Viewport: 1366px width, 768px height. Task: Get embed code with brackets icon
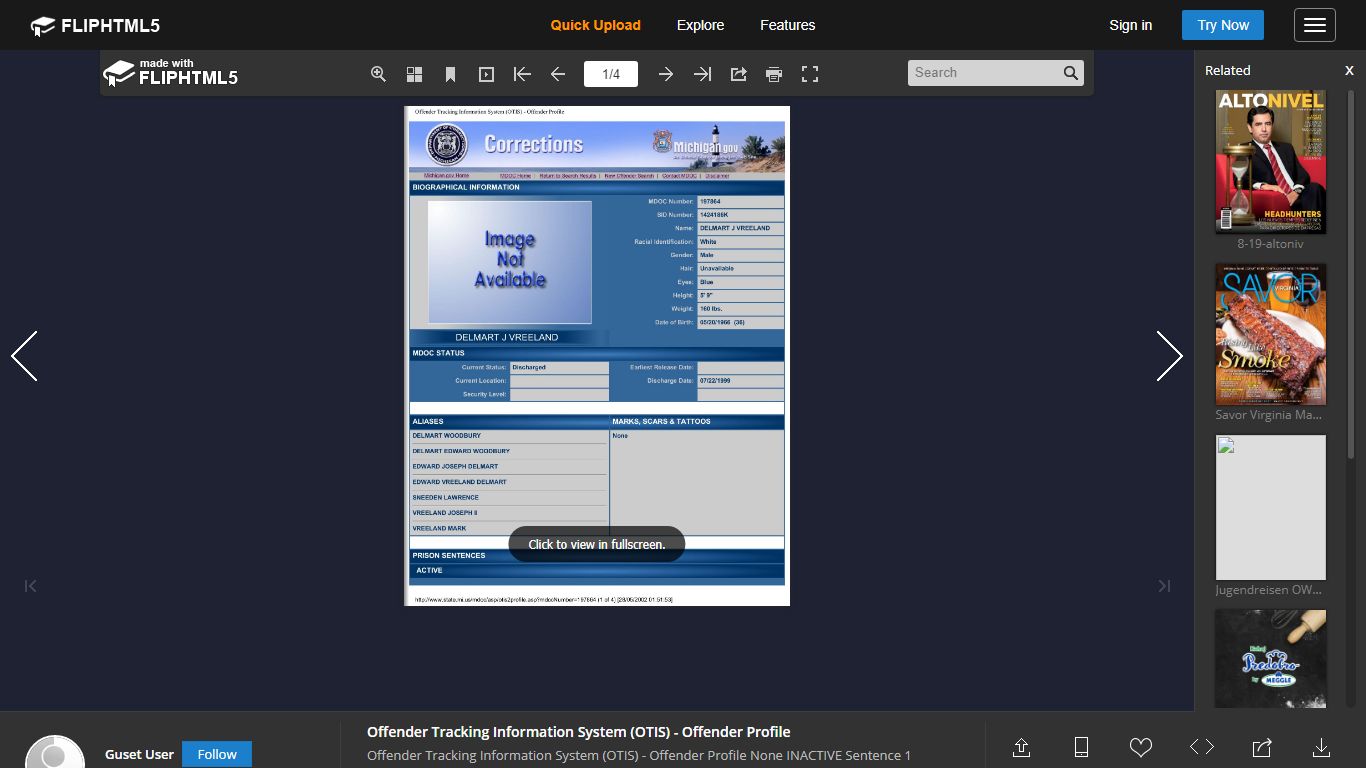(1202, 747)
